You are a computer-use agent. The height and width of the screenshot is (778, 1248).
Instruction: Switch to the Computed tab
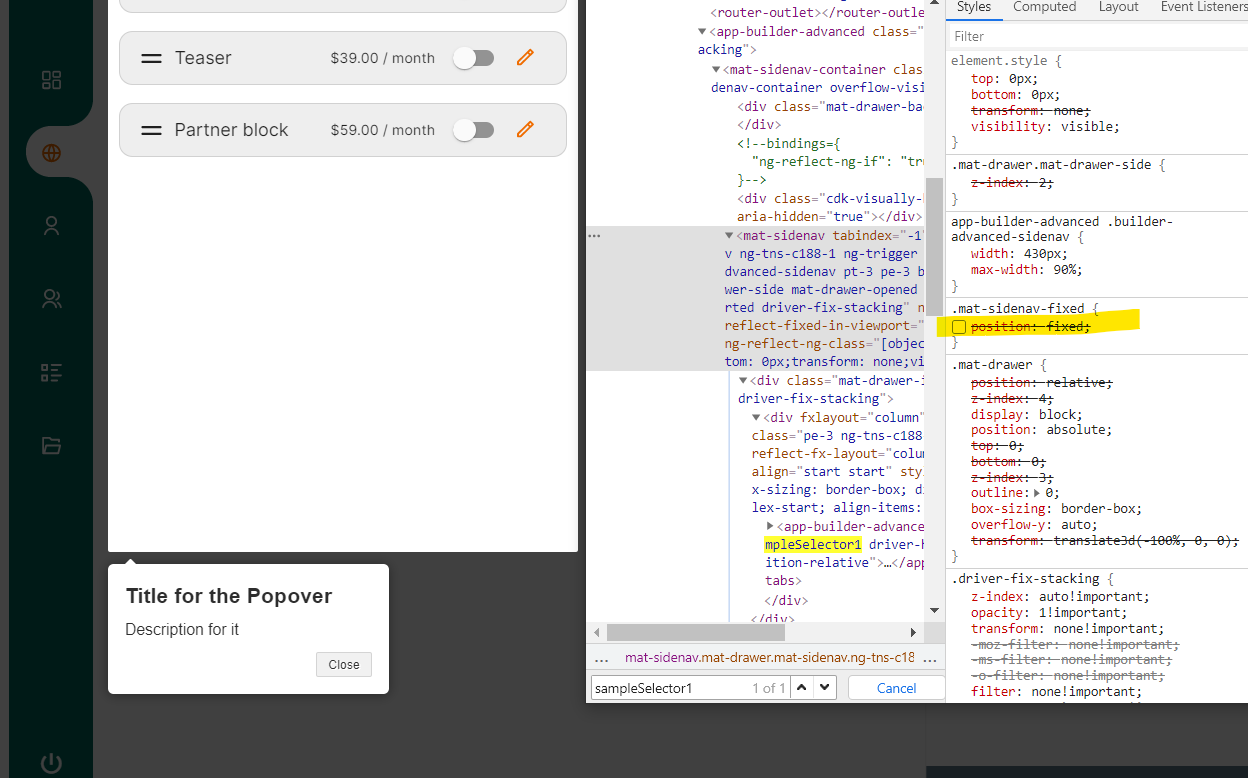[1044, 8]
